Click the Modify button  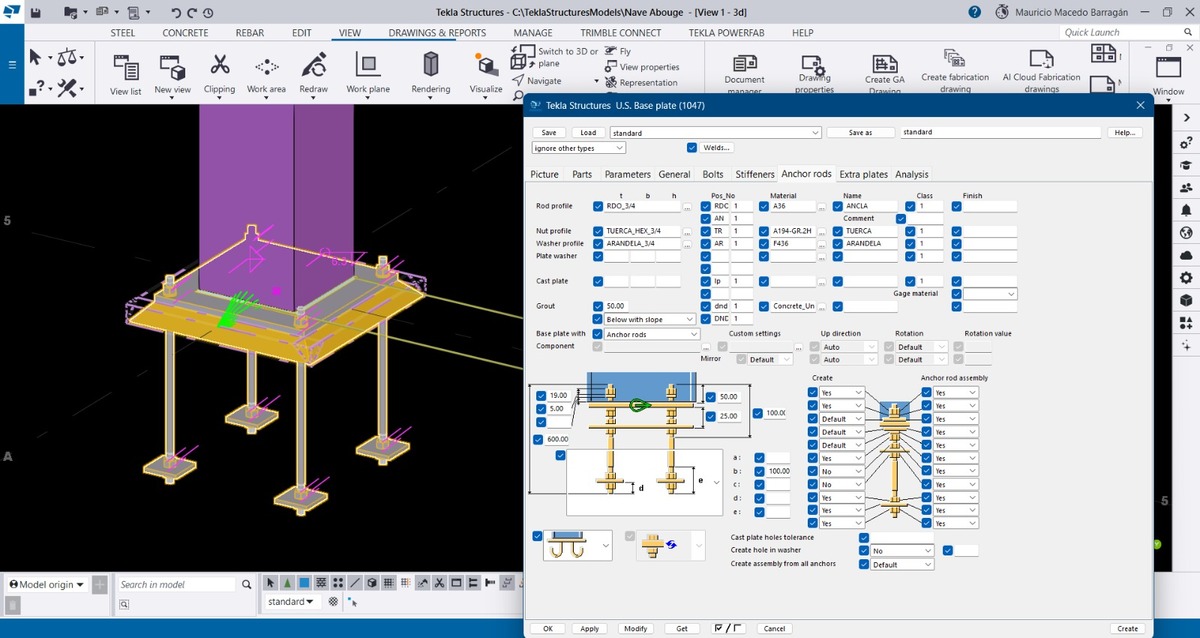tap(636, 629)
